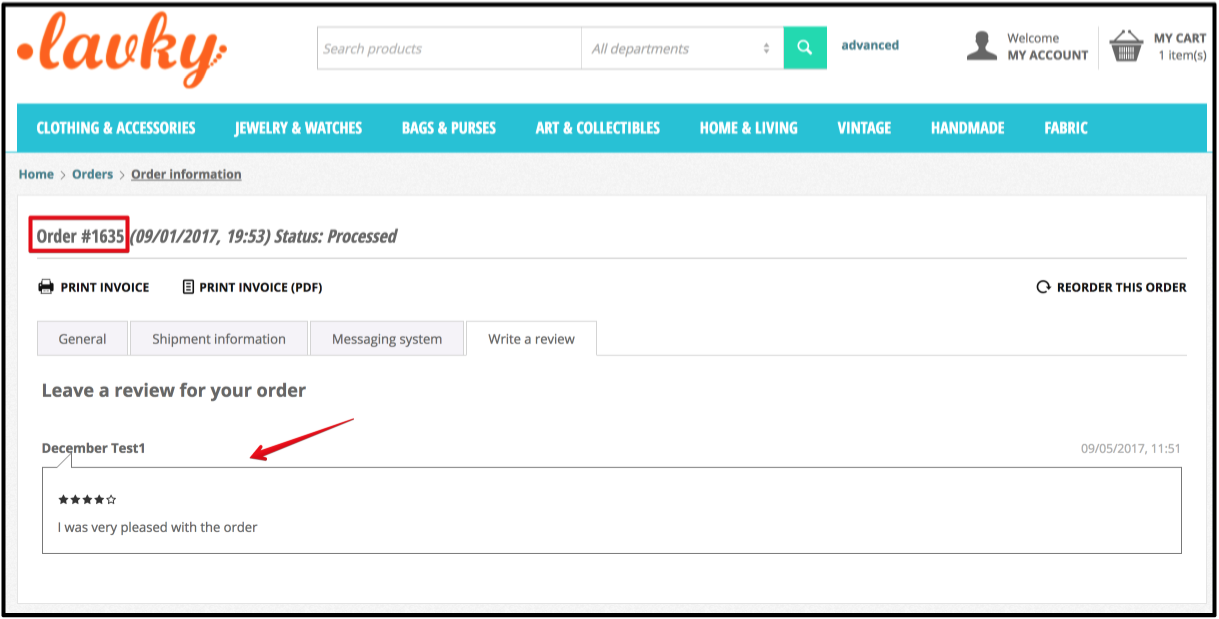Open the Messaging system tab
Viewport: 1219px width, 619px height.
(387, 339)
